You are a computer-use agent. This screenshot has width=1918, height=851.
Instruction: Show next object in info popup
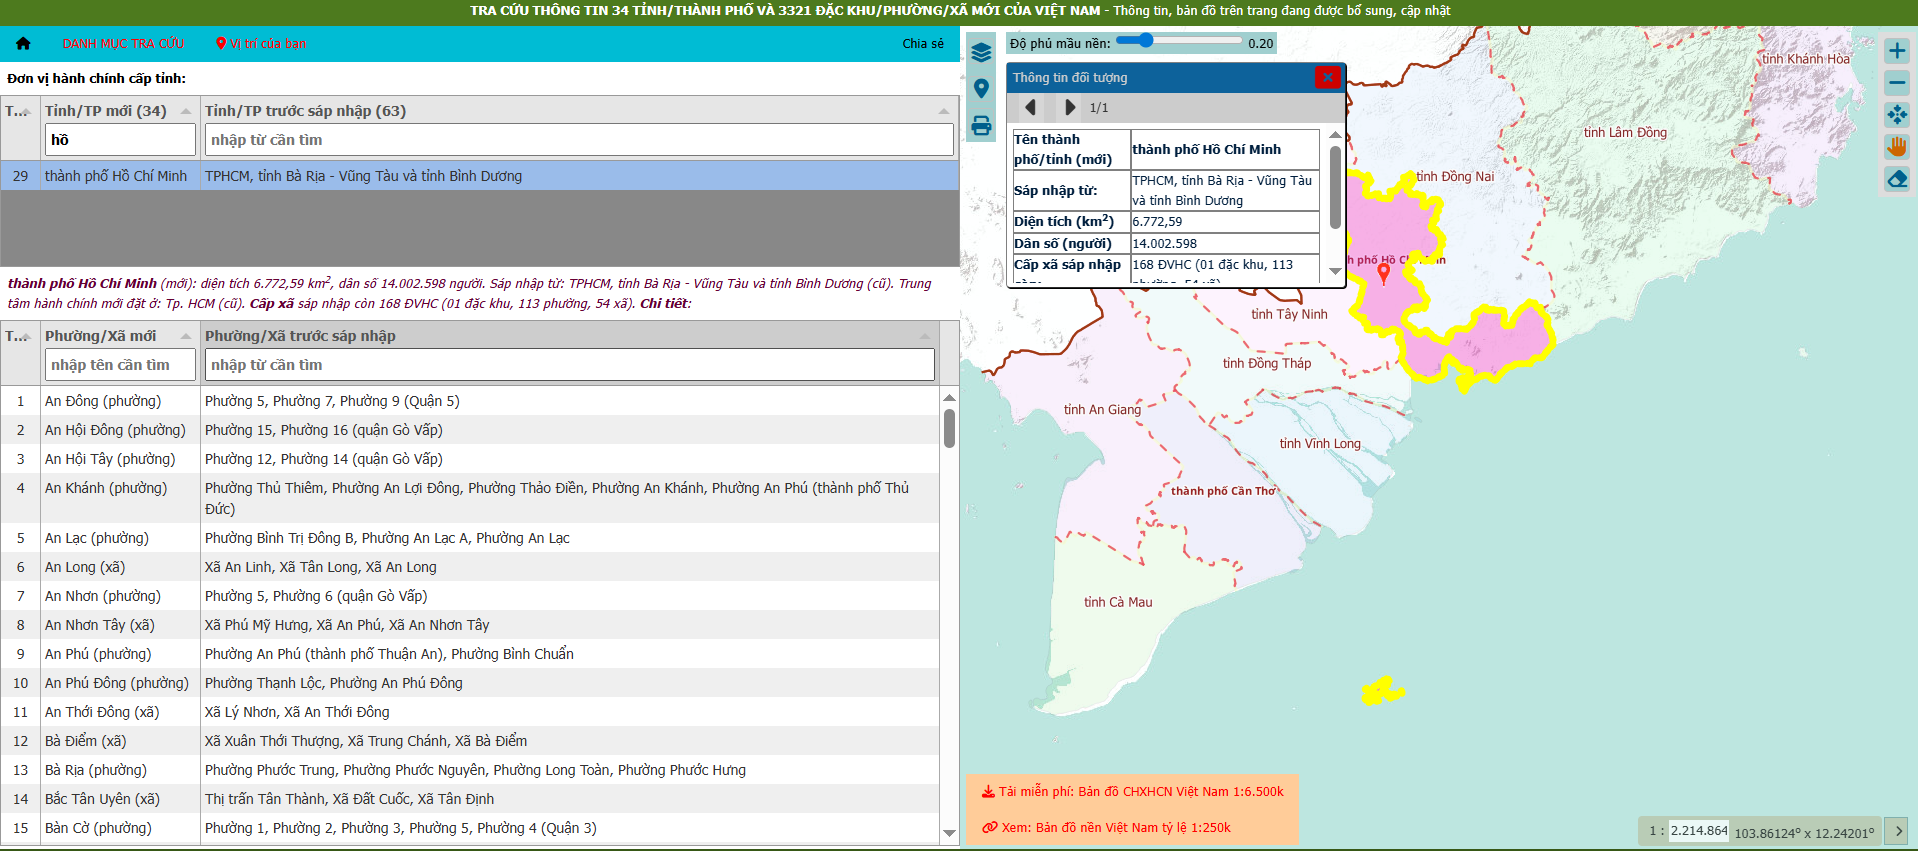(x=1069, y=107)
